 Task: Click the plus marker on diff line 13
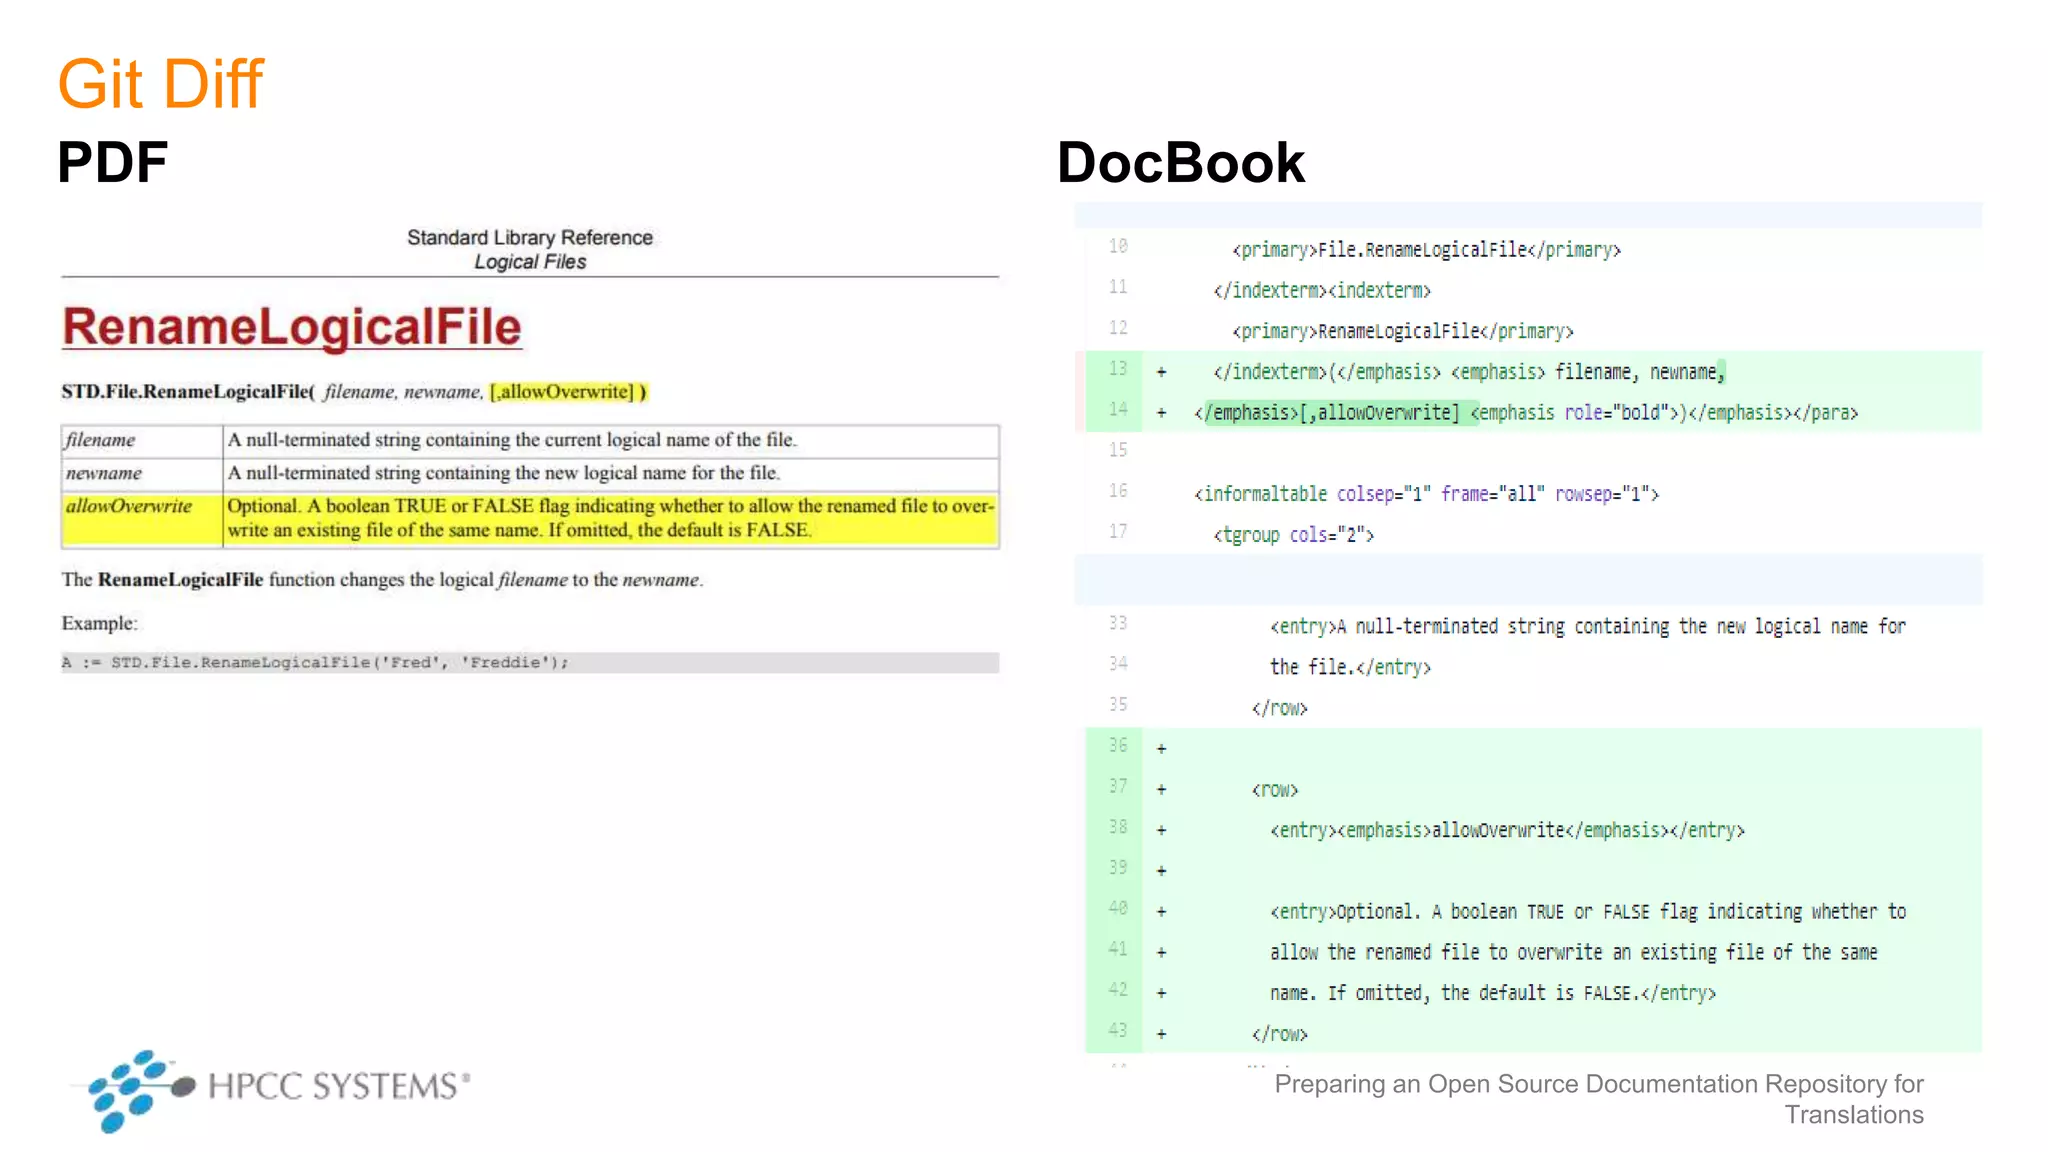coord(1162,372)
